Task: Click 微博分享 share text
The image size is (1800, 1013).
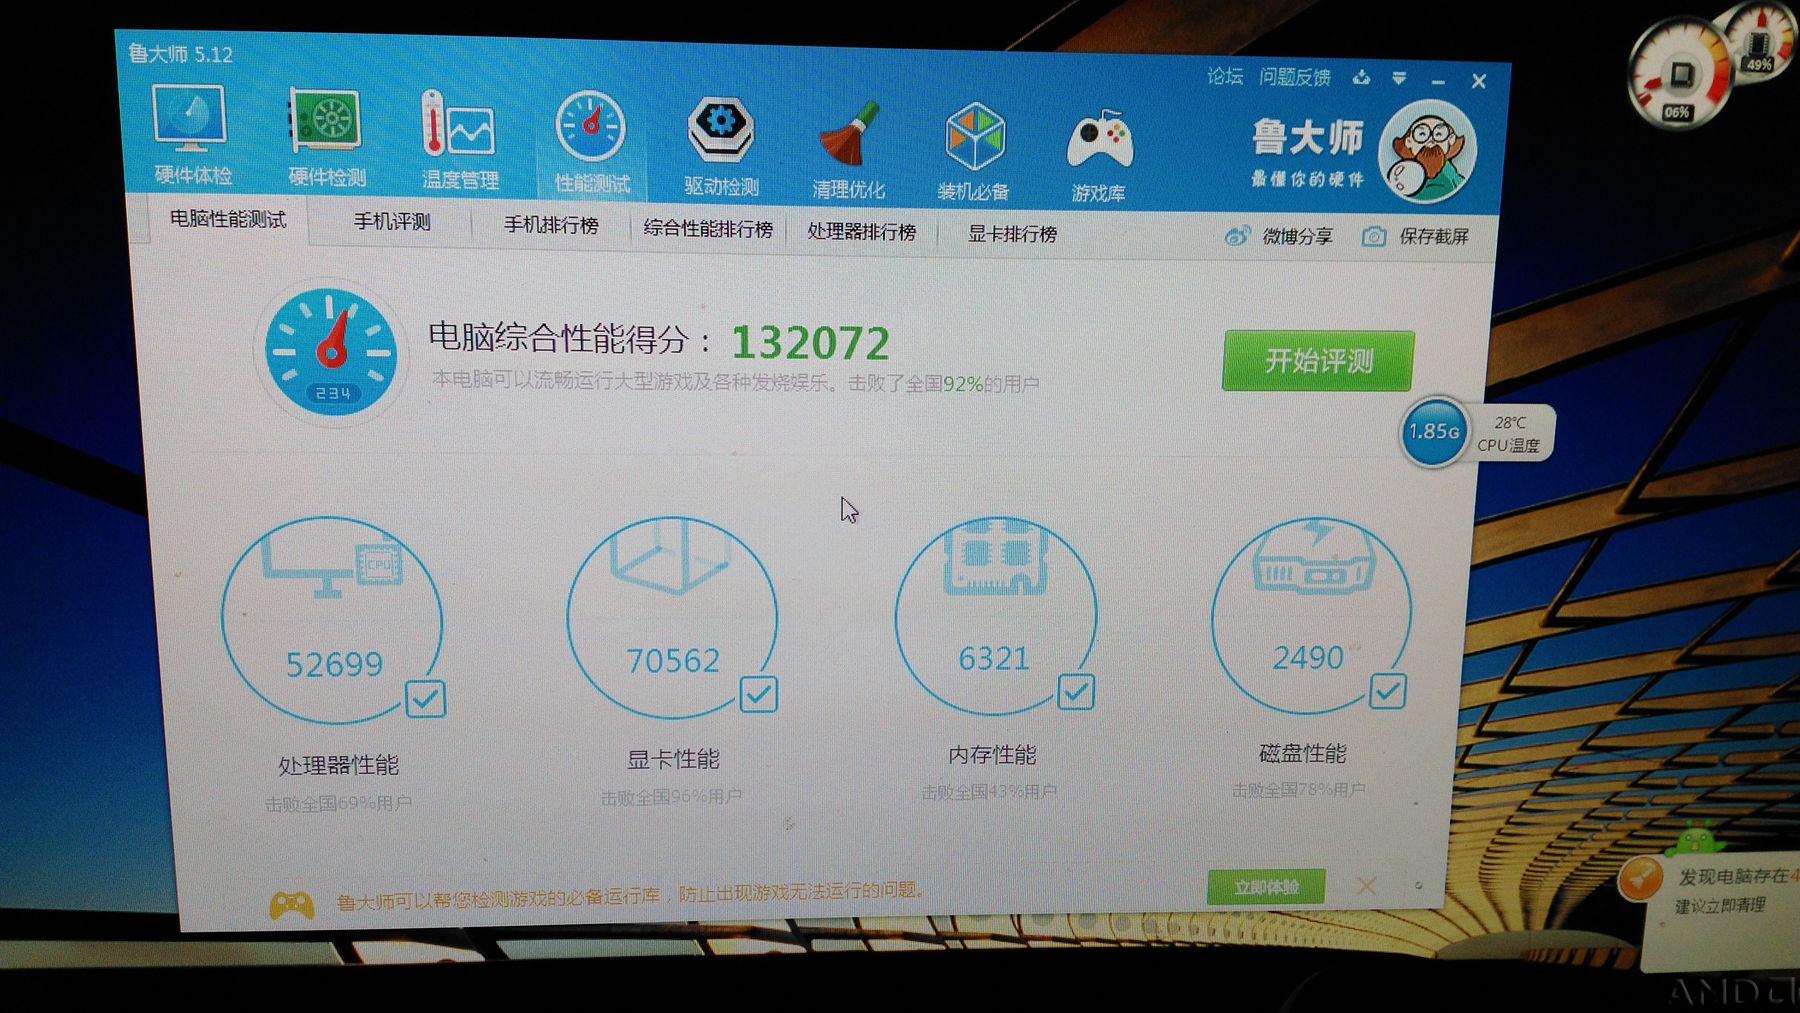Action: (x=1297, y=236)
